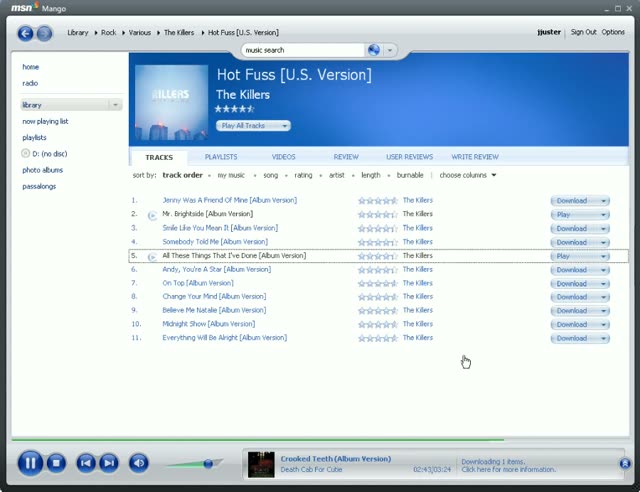Switch to the PLAYLISTS tab
Image resolution: width=640 pixels, height=492 pixels.
pos(221,157)
